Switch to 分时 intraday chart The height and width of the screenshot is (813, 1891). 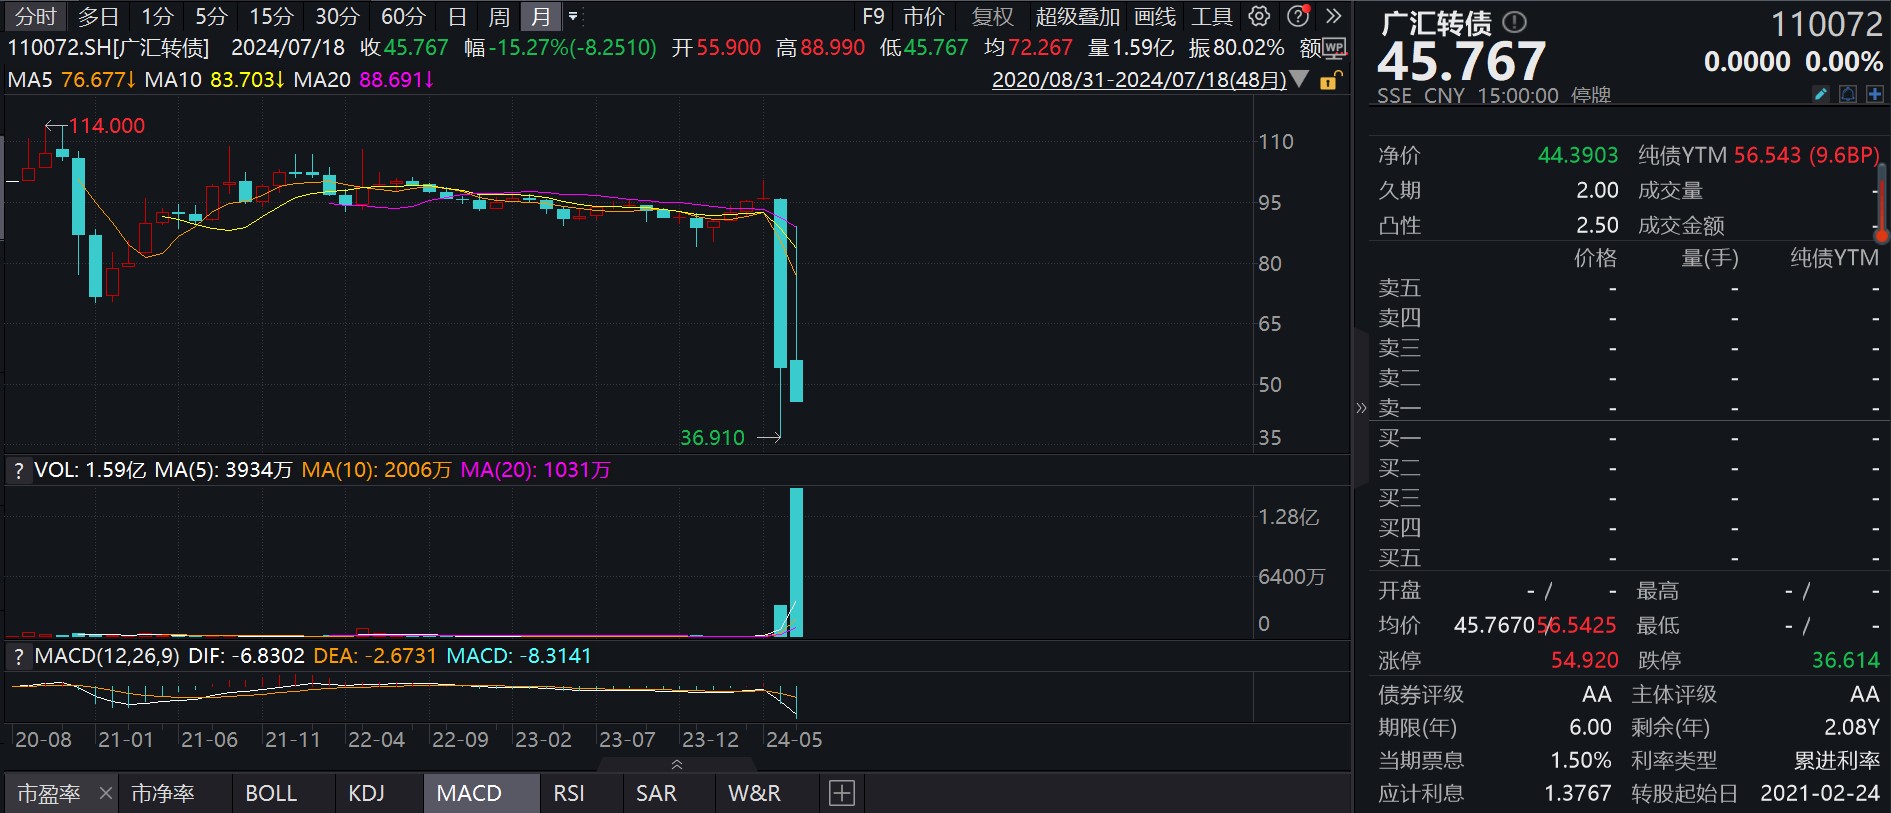coord(36,16)
